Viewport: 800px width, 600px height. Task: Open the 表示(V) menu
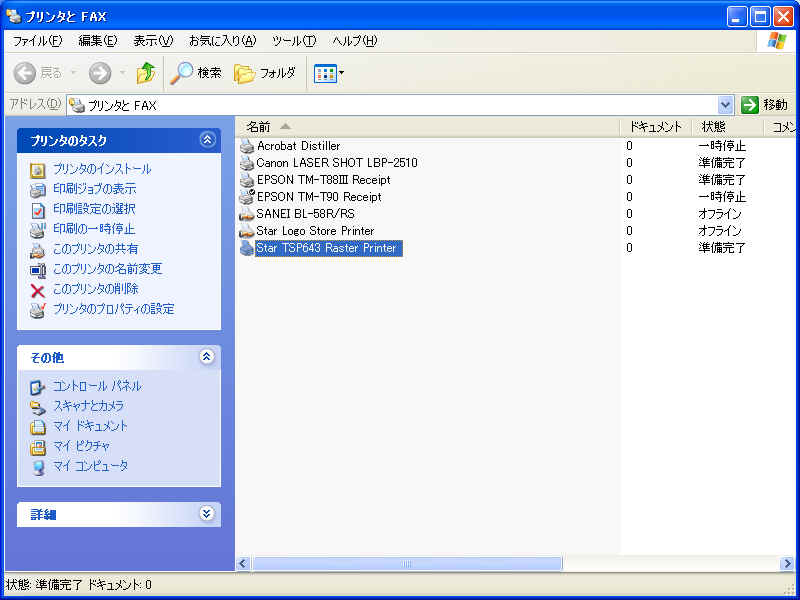tap(153, 41)
